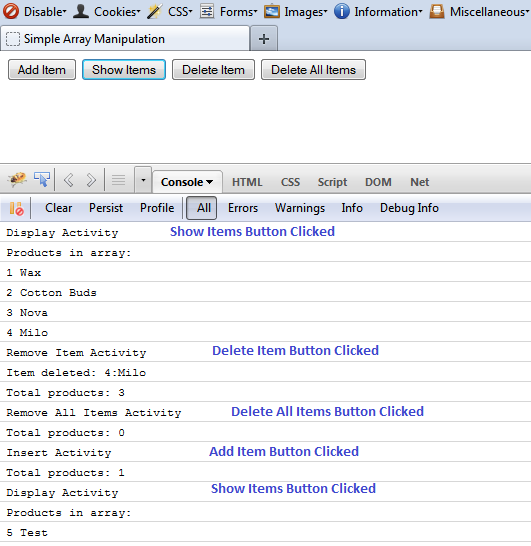The width and height of the screenshot is (531, 546).
Task: Click the Disable toolbar icon
Action: pyautogui.click(x=11, y=11)
